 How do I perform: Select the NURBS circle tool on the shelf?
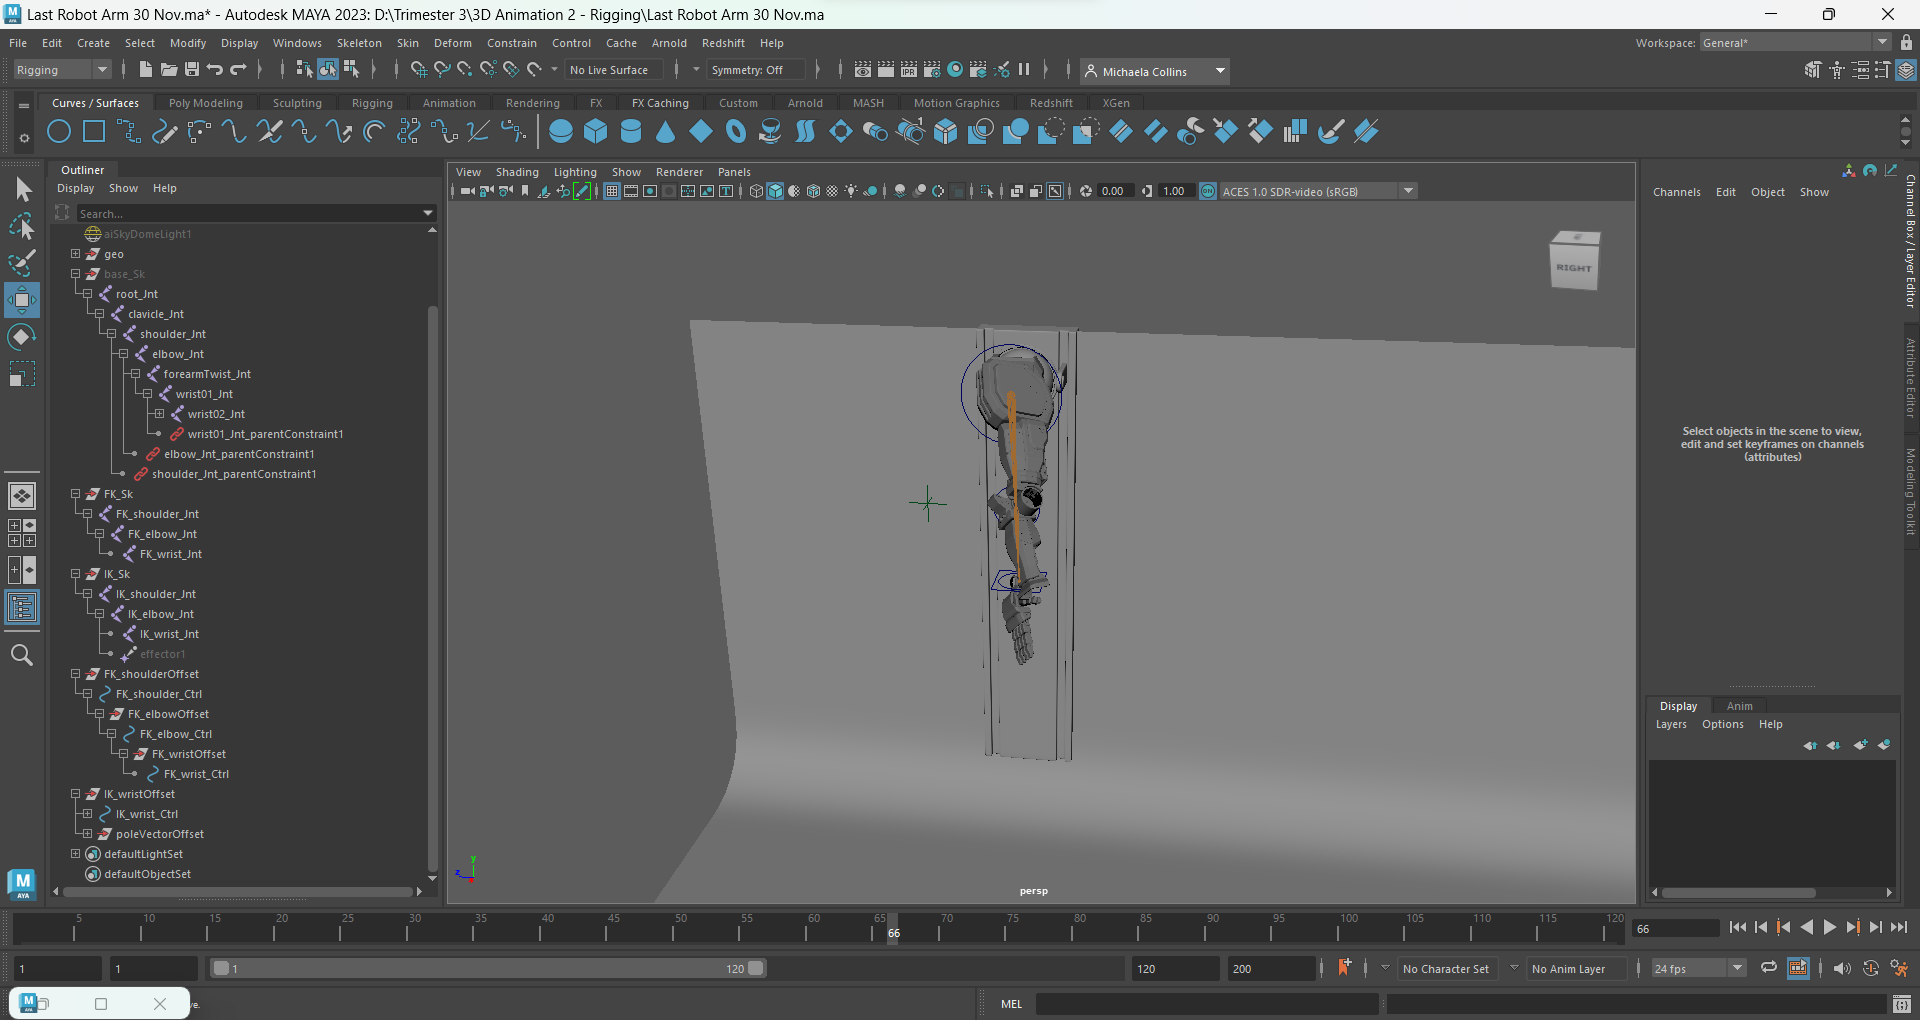point(59,131)
